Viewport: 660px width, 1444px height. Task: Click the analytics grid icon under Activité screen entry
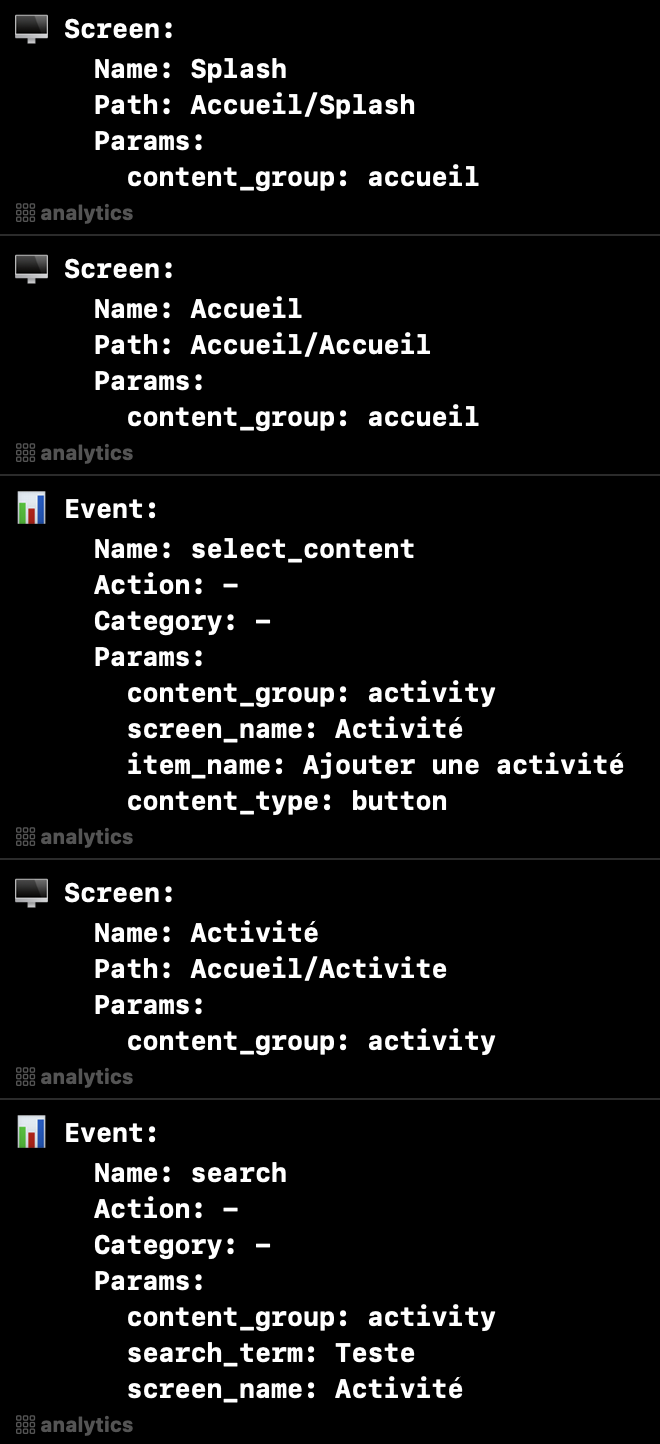click(x=26, y=1077)
